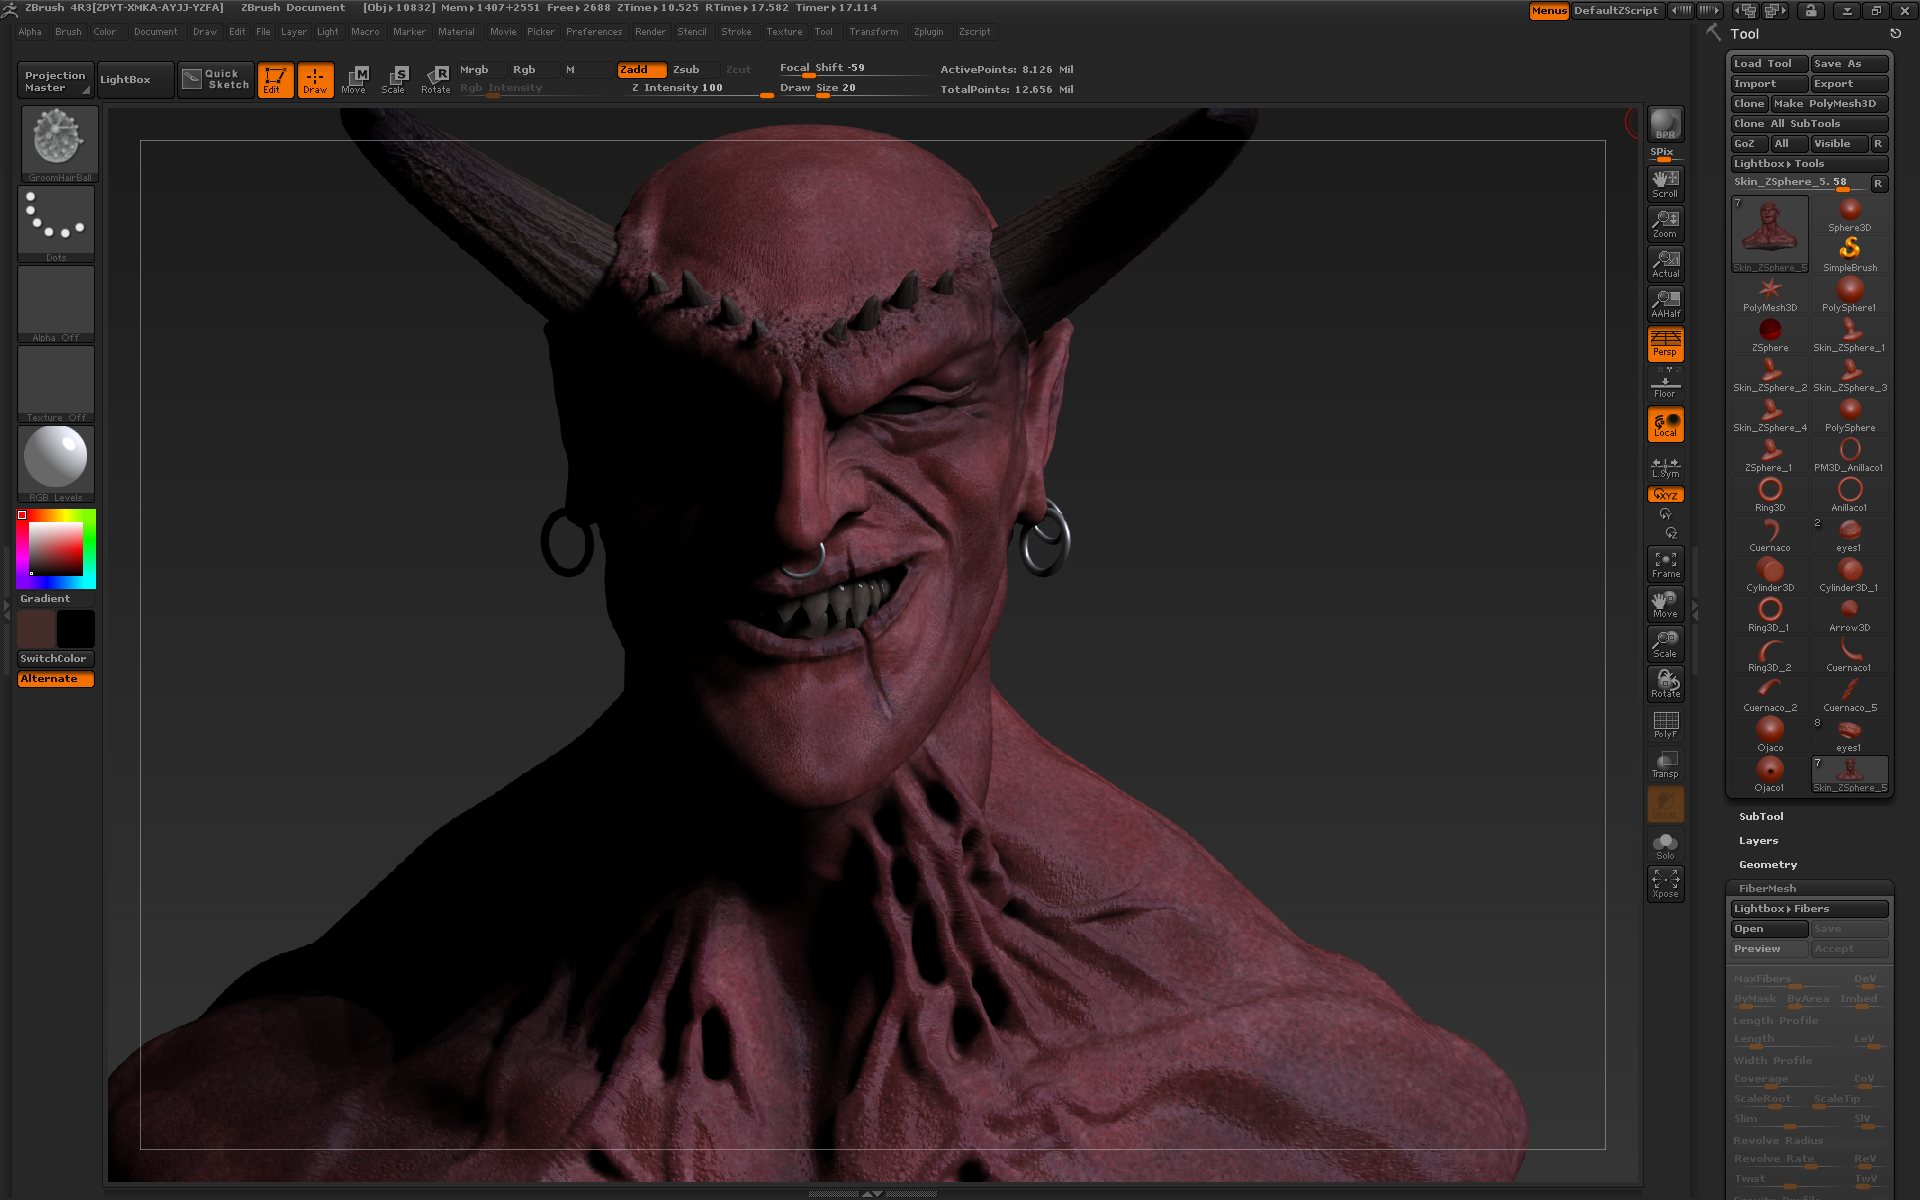Select the Rotate transform icon in top toolbar
Image resolution: width=1920 pixels, height=1200 pixels.
436,79
